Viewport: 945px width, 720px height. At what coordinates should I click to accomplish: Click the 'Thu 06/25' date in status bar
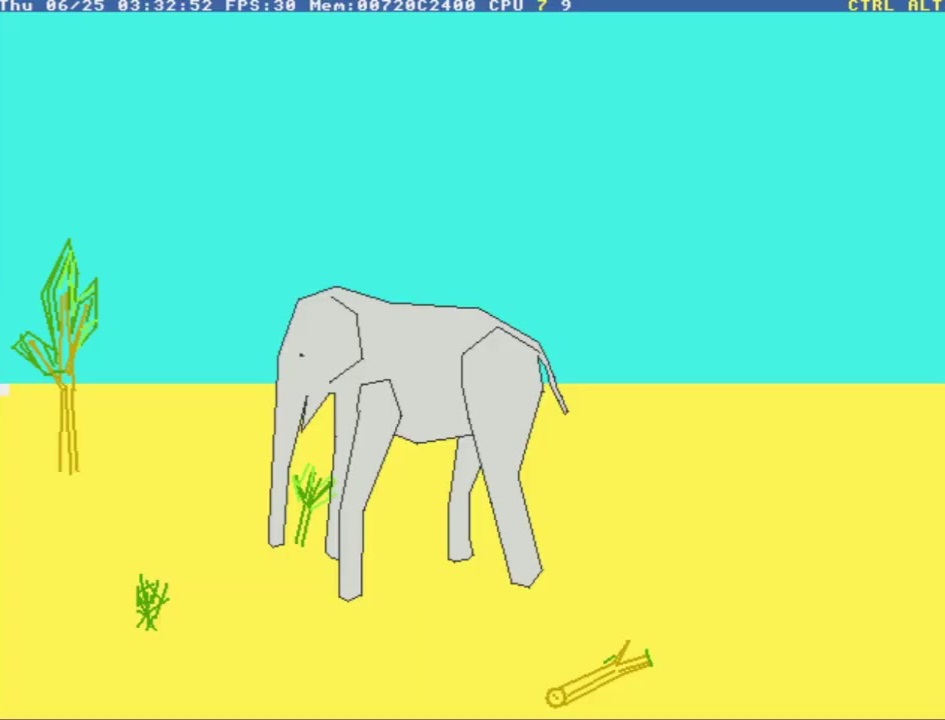pos(52,6)
